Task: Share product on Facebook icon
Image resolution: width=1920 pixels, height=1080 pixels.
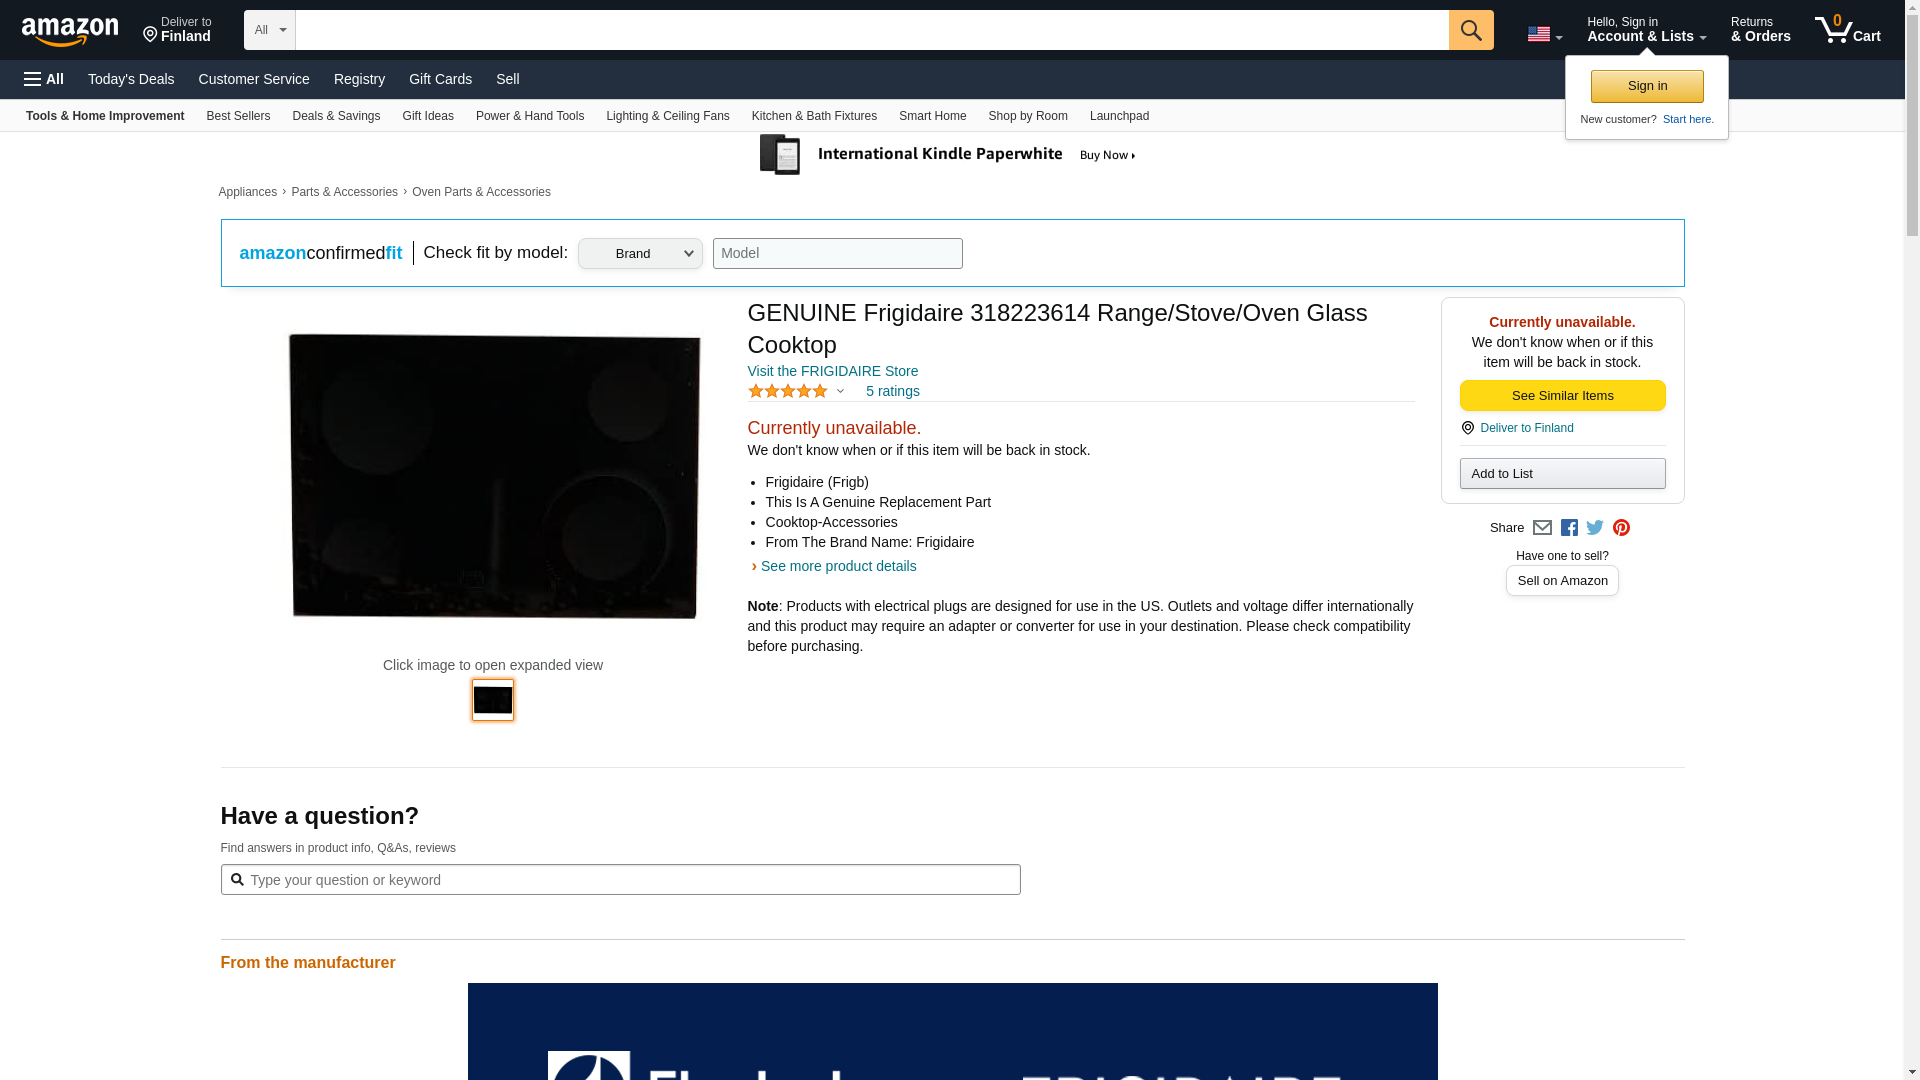Action: click(x=1569, y=528)
